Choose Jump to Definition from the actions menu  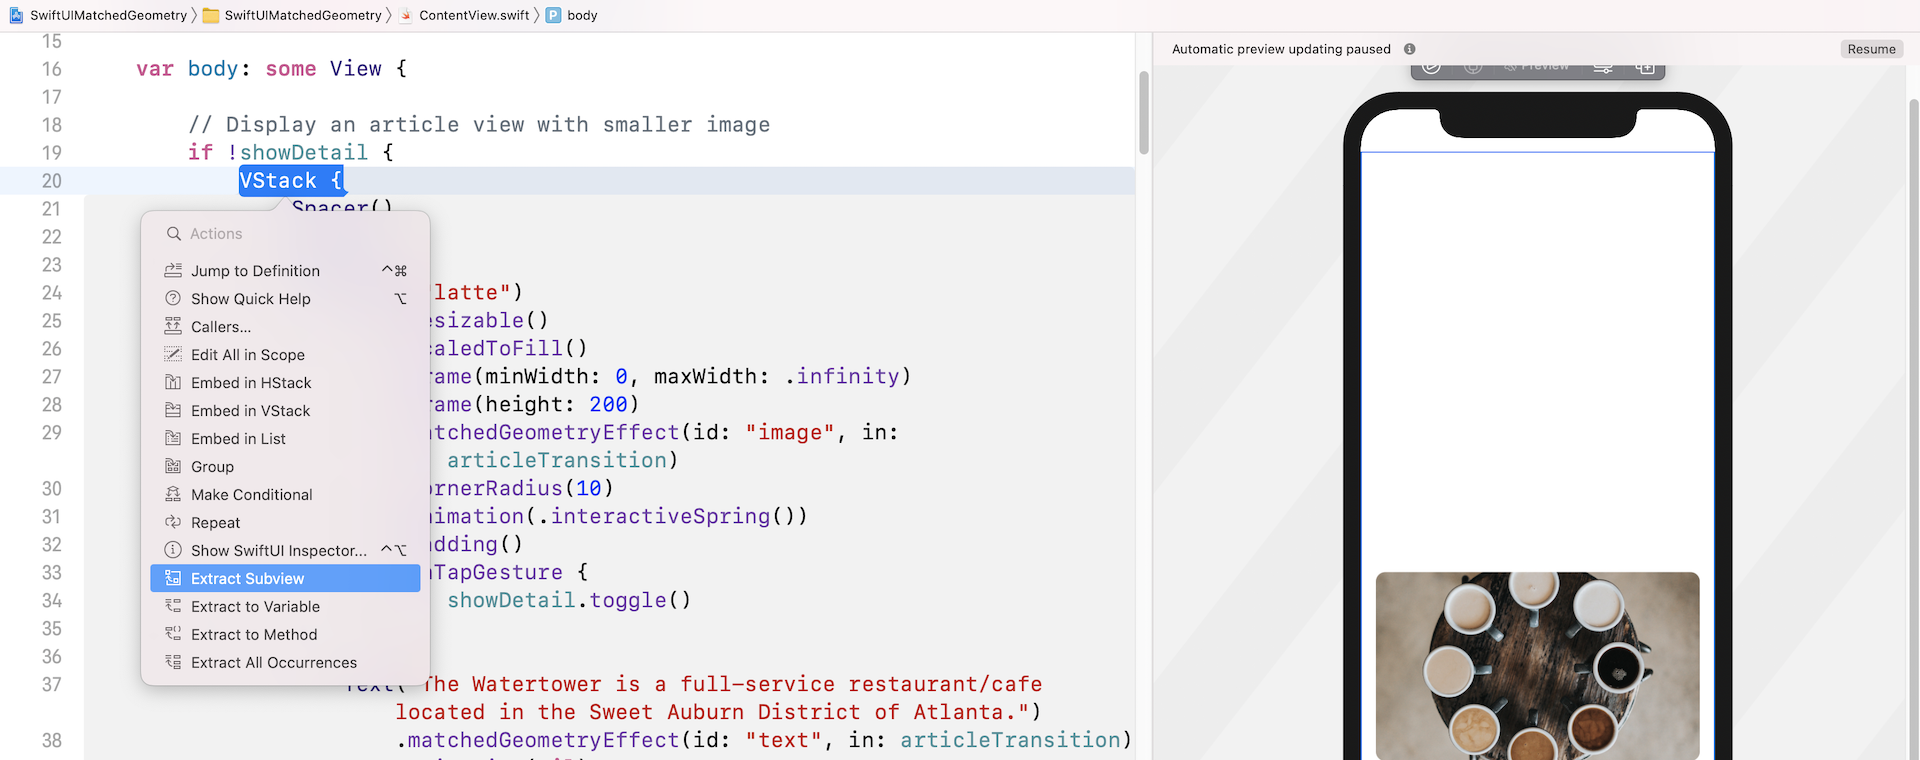click(285, 271)
